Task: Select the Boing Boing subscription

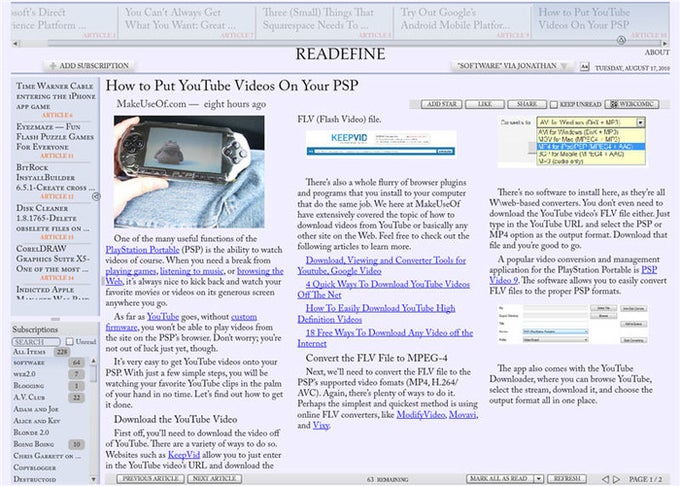Action: [49, 444]
